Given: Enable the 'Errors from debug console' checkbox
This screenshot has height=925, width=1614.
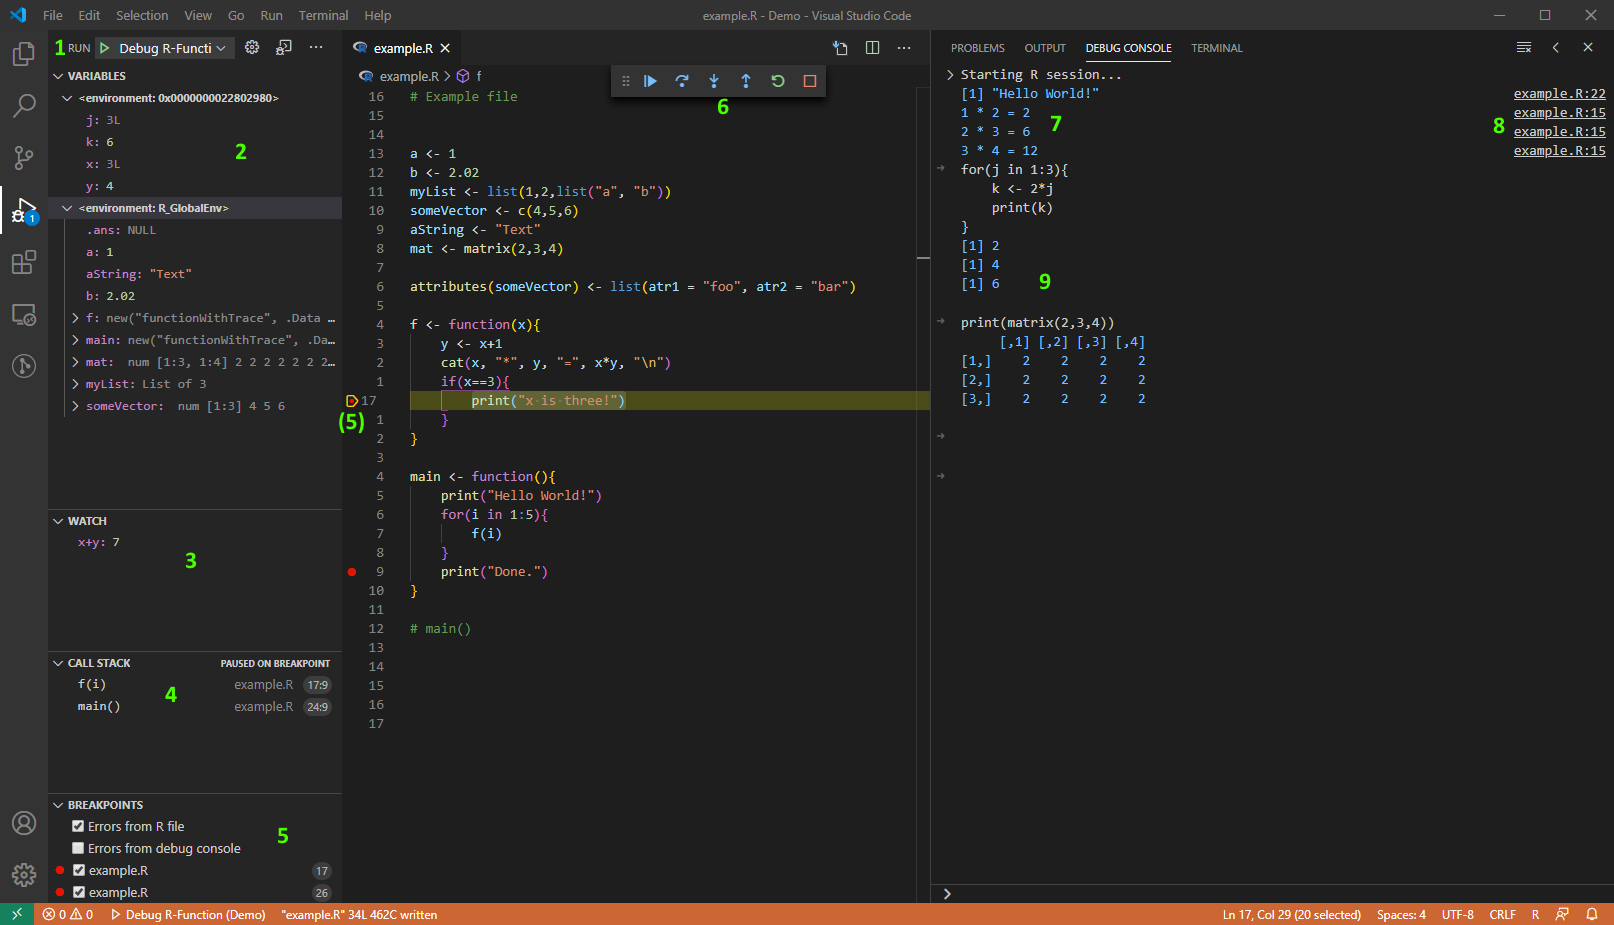Looking at the screenshot, I should pos(78,848).
